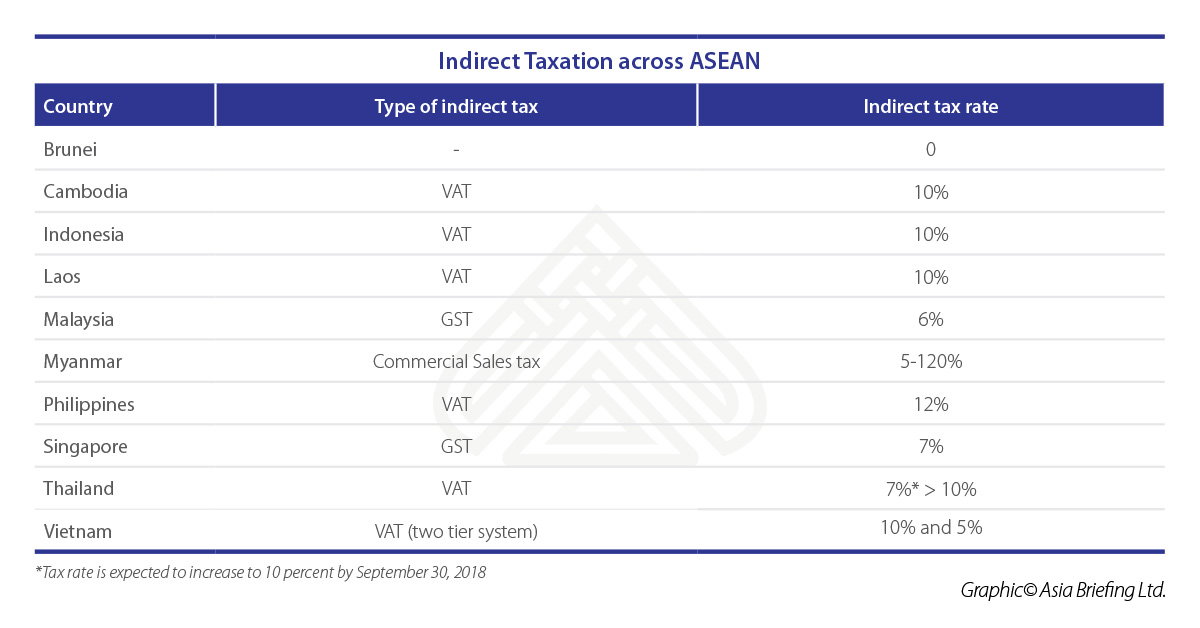Select the Indonesia country cell
The width and height of the screenshot is (1200, 628).
(84, 234)
